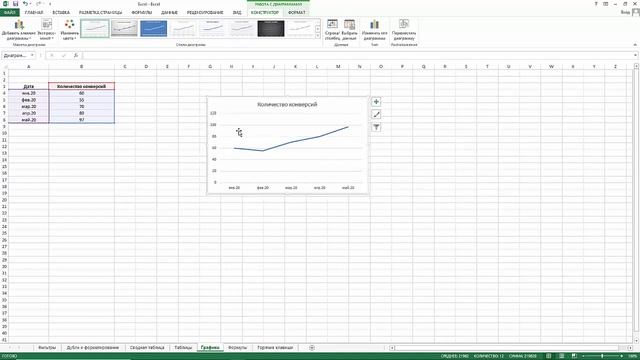This screenshot has height=360, width=640.
Task: Choose the fourth chart style thumbnail
Action: tap(183, 29)
